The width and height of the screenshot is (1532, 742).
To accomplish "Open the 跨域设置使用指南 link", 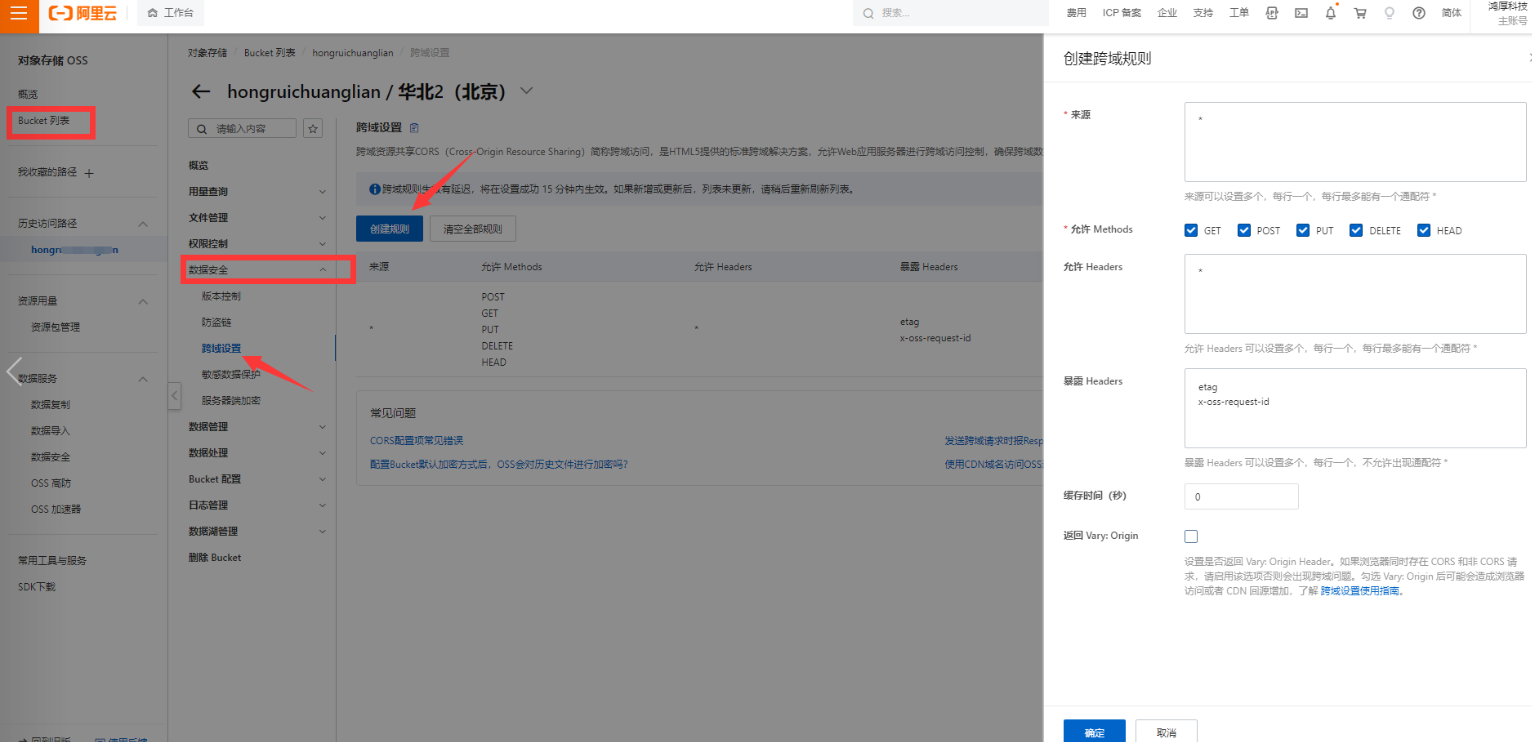I will 1360,591.
